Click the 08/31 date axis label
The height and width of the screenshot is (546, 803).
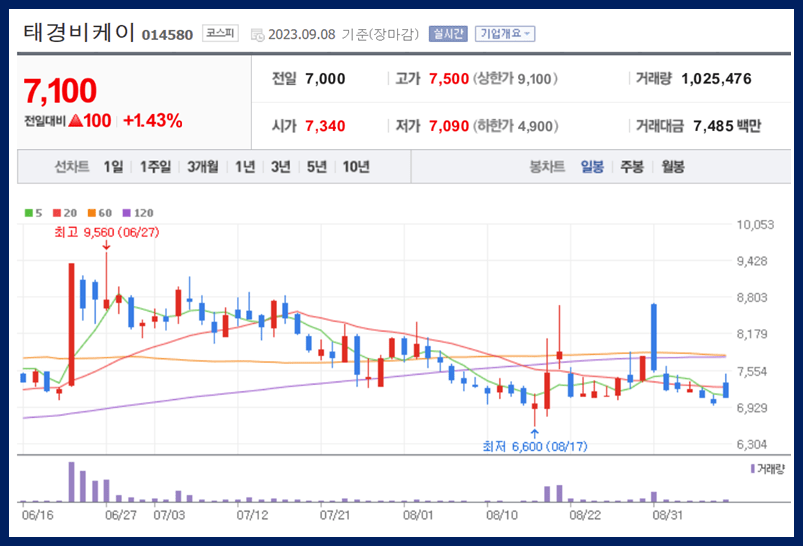668,515
